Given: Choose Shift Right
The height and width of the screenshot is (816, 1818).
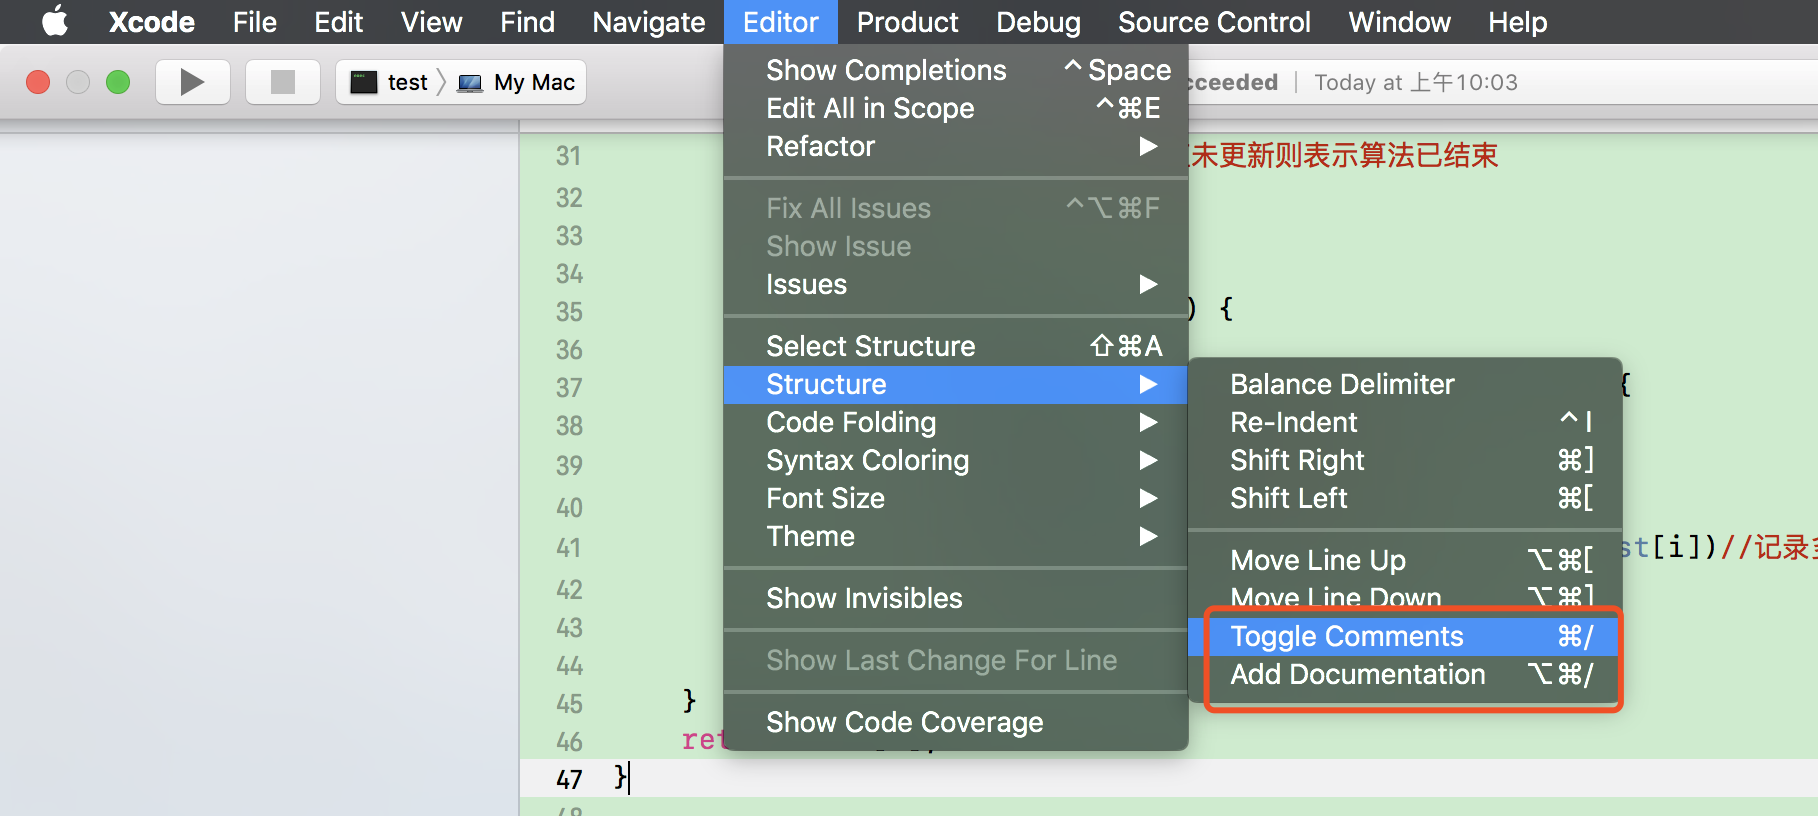Looking at the screenshot, I should (1405, 460).
